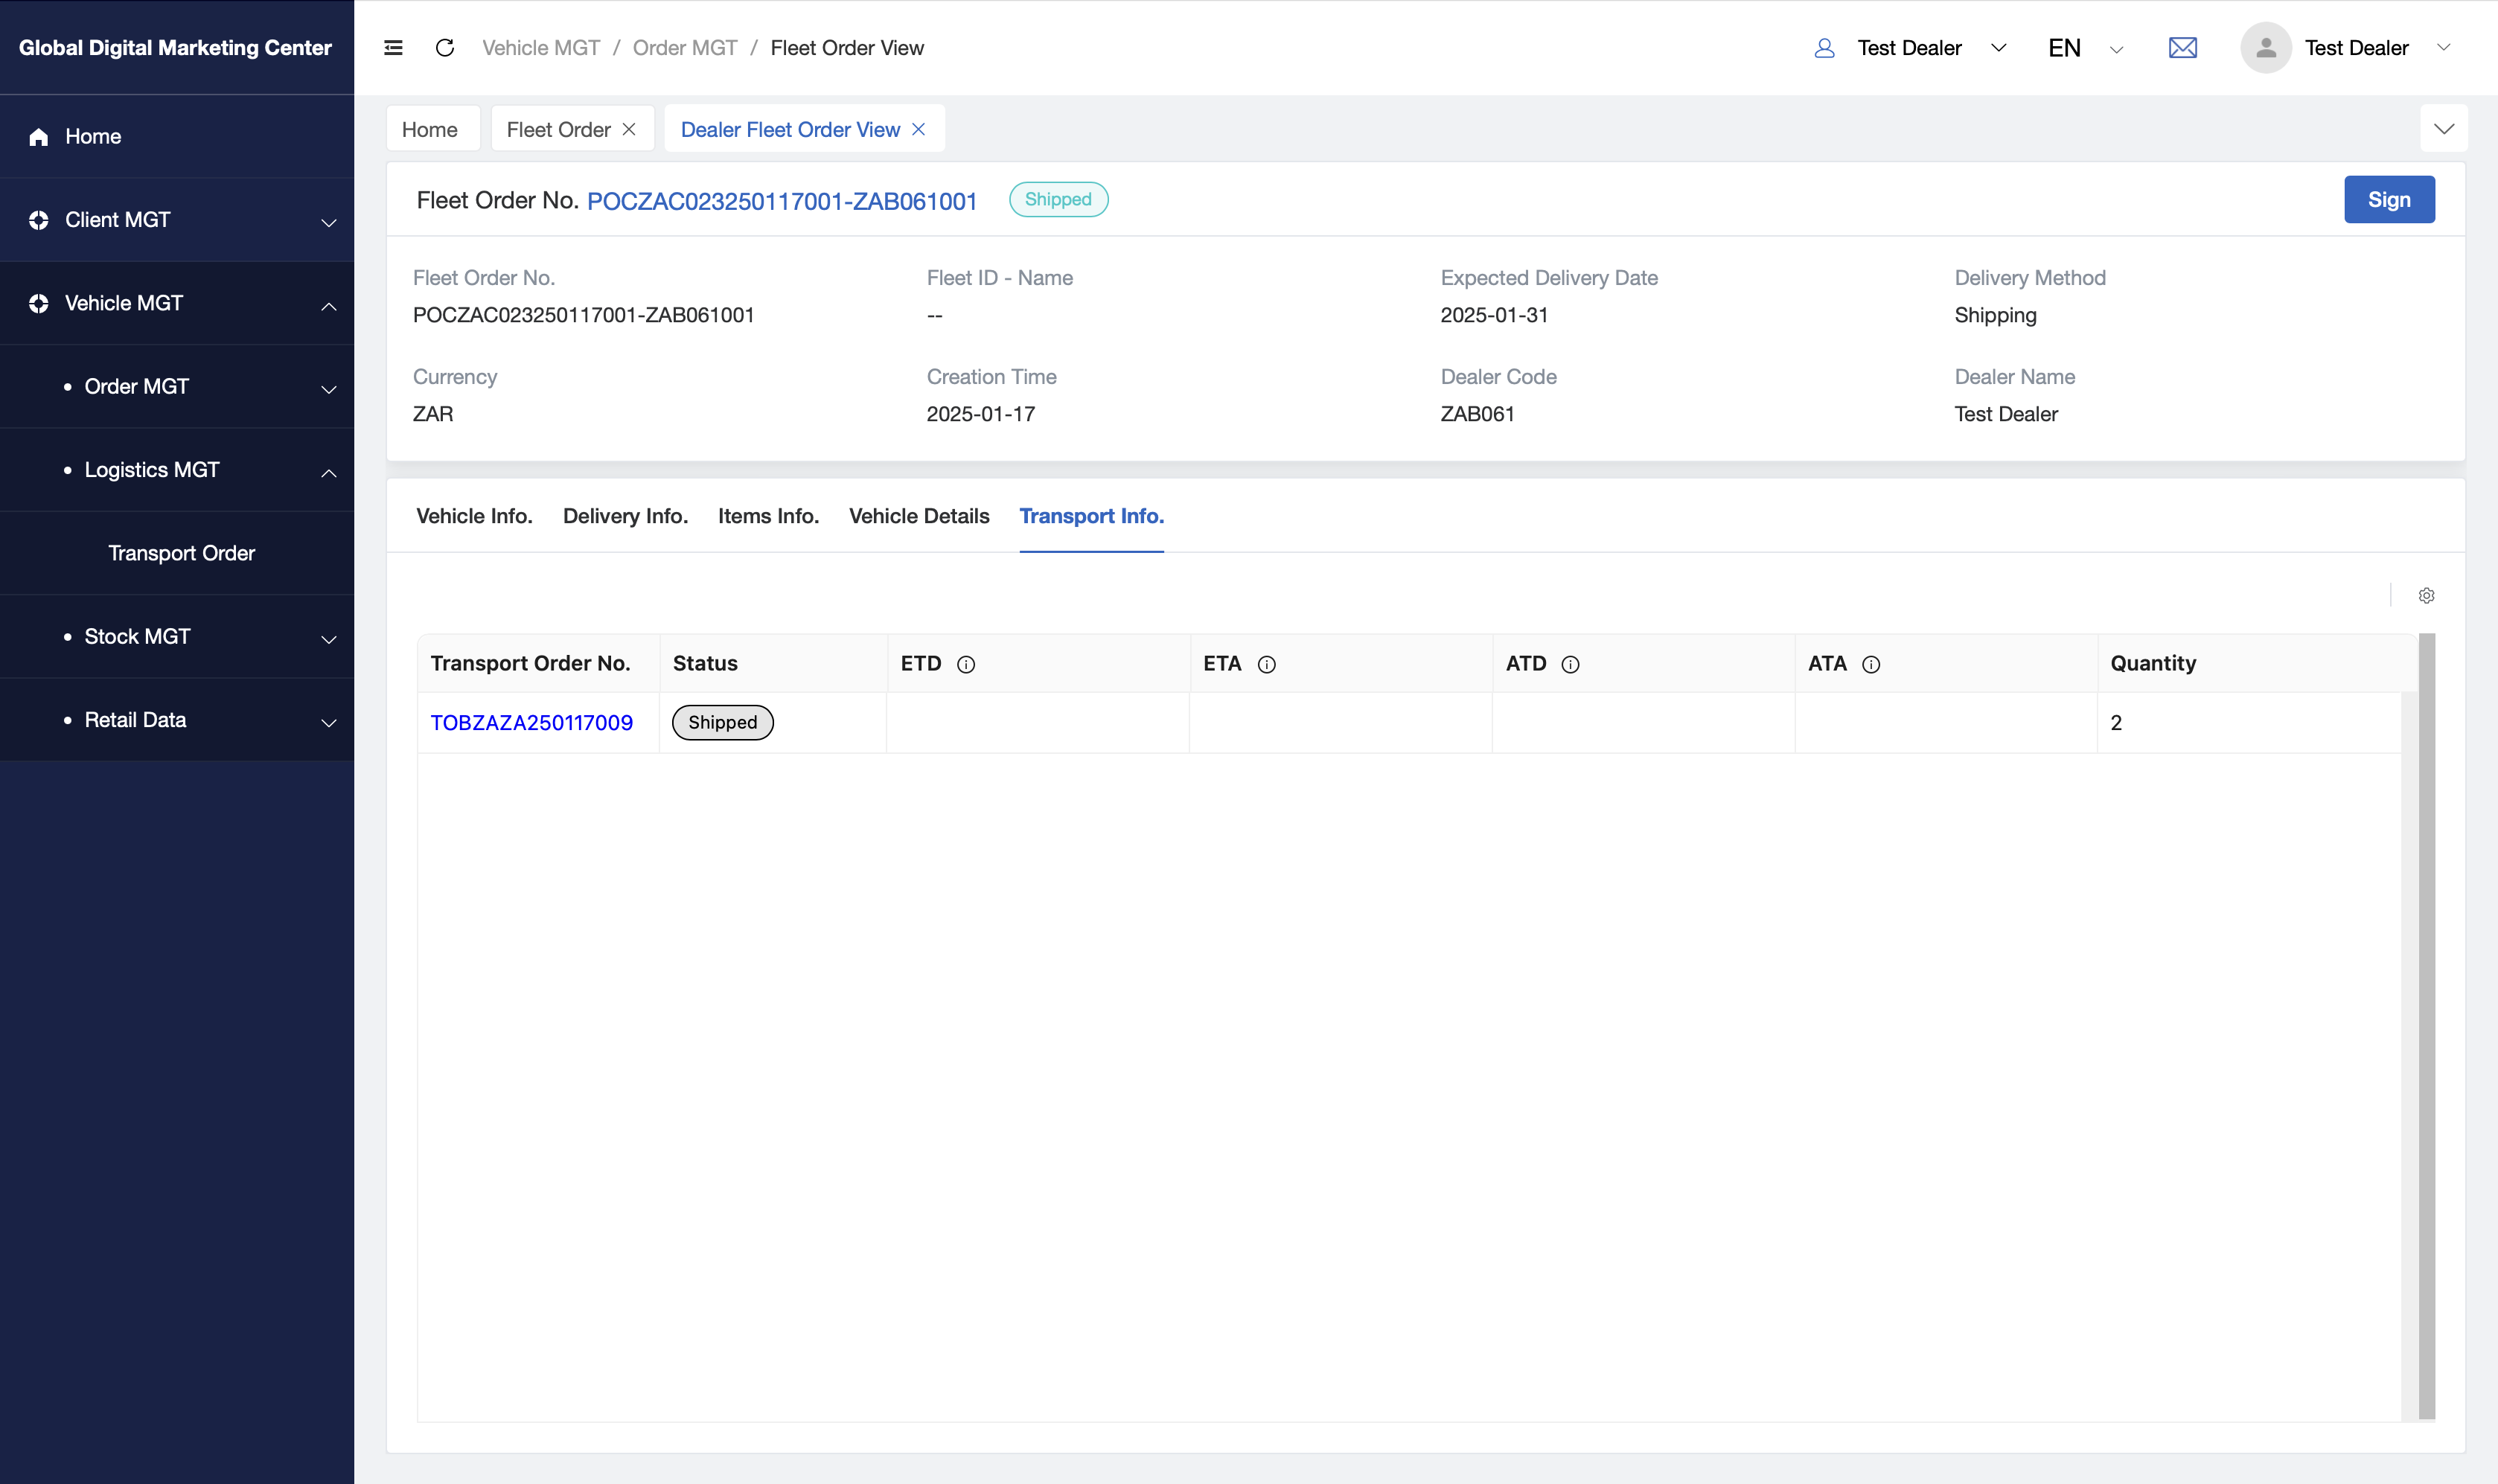This screenshot has height=1484, width=2498.
Task: Click the ETA info icon
Action: tap(1266, 665)
